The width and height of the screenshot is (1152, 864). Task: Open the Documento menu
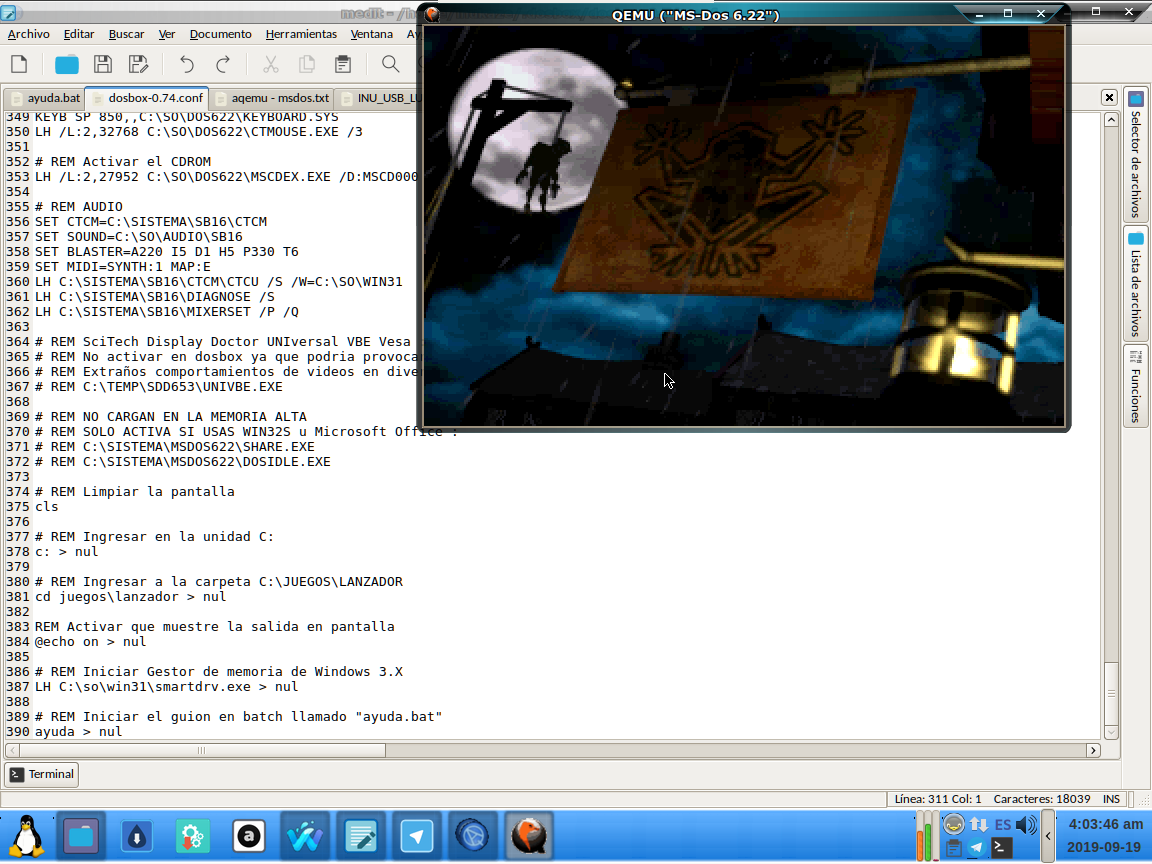point(220,34)
